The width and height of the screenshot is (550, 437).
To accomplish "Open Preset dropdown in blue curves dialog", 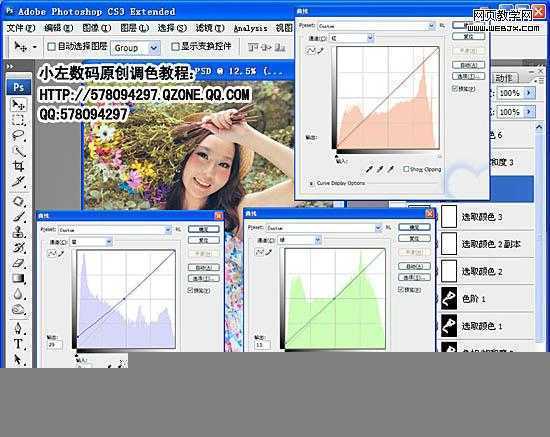I will click(168, 230).
